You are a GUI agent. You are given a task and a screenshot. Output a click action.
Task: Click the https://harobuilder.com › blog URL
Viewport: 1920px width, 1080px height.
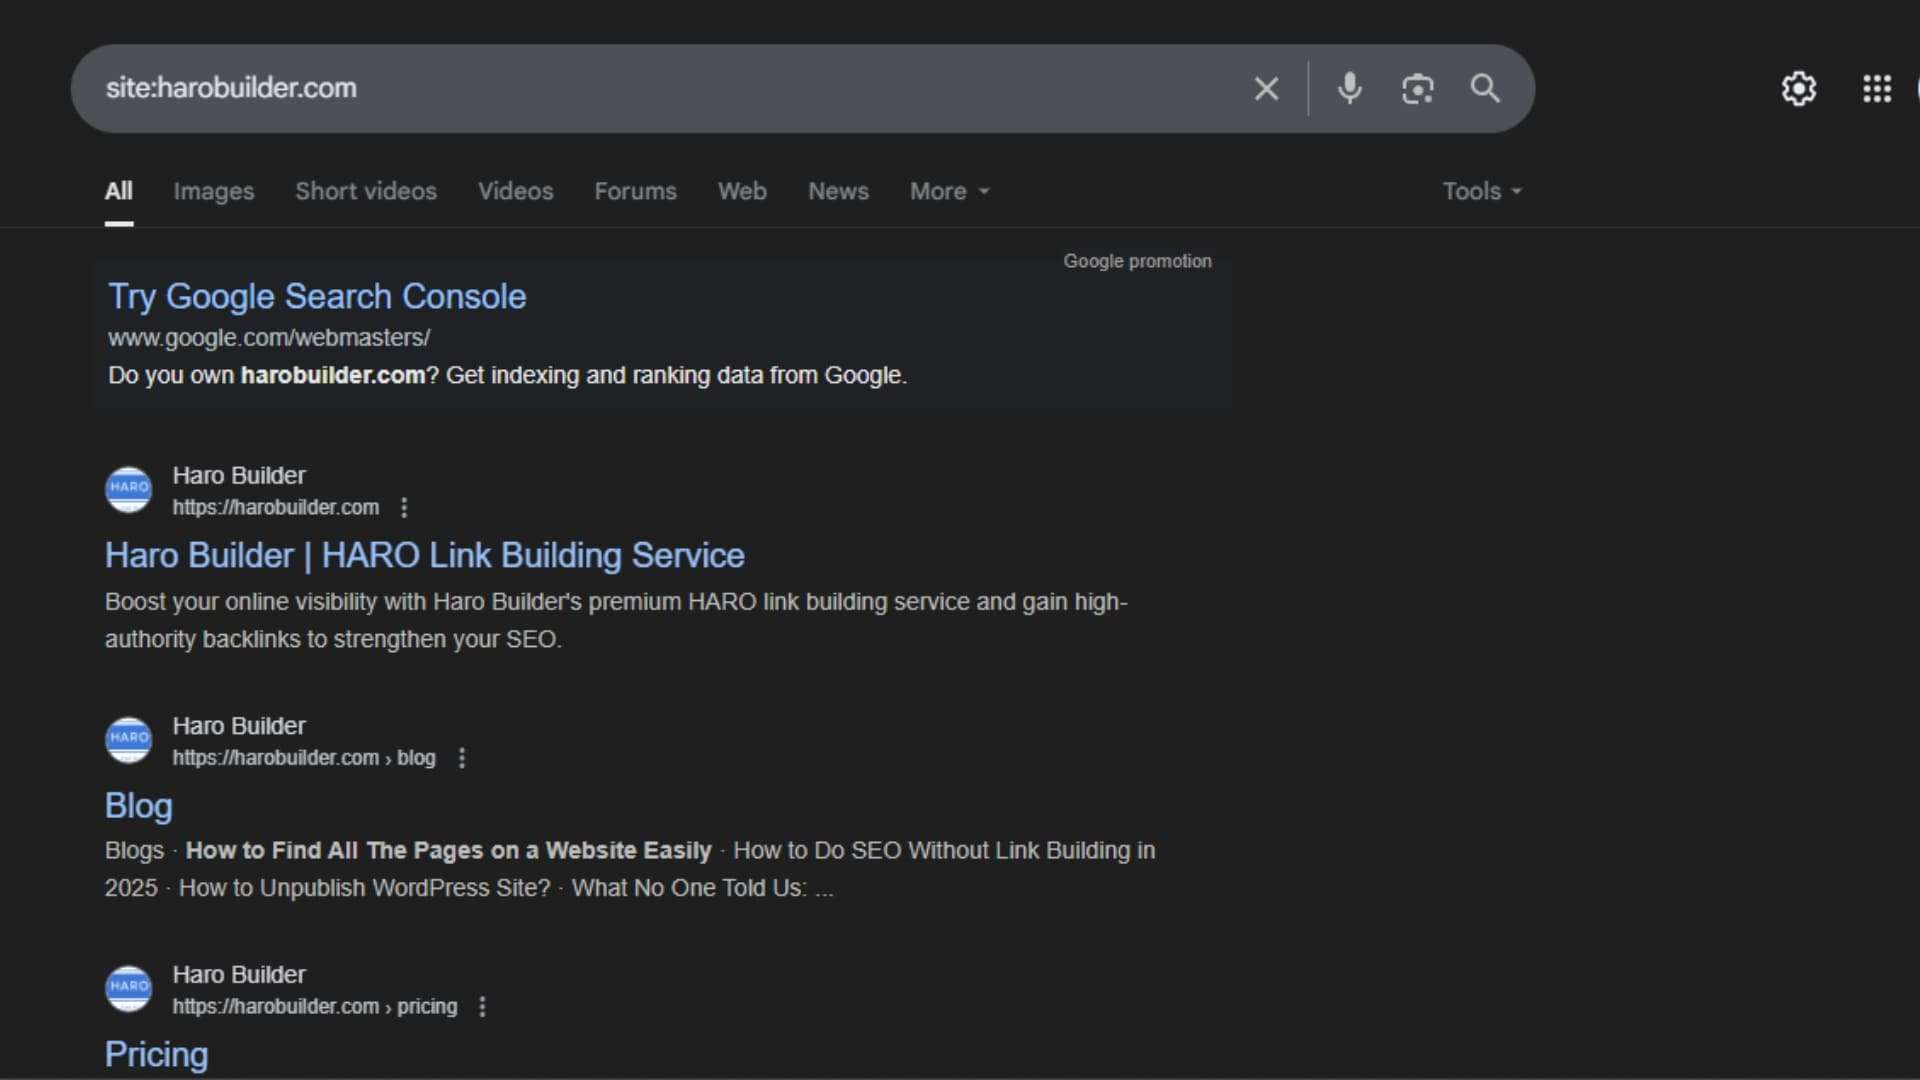(x=304, y=758)
